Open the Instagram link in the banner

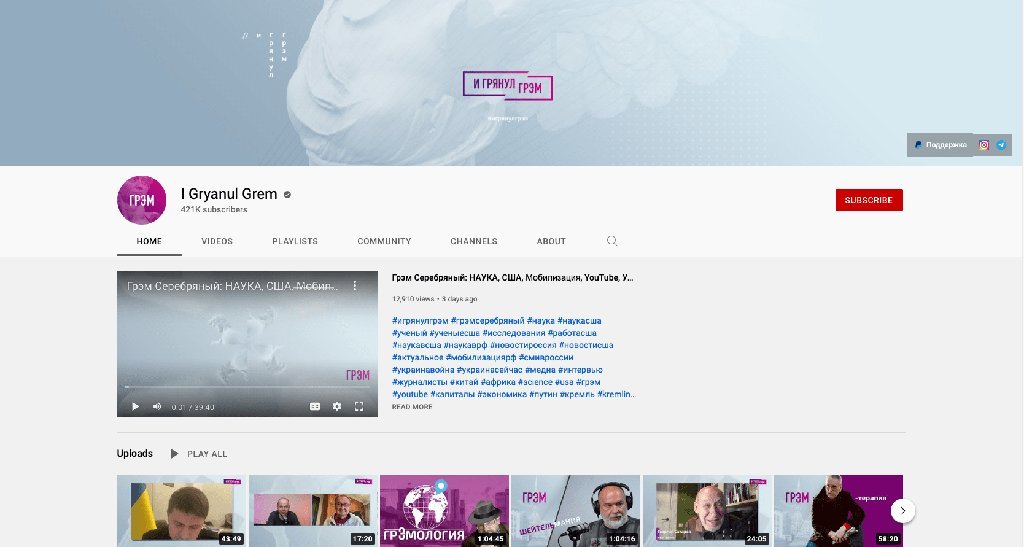coord(984,145)
